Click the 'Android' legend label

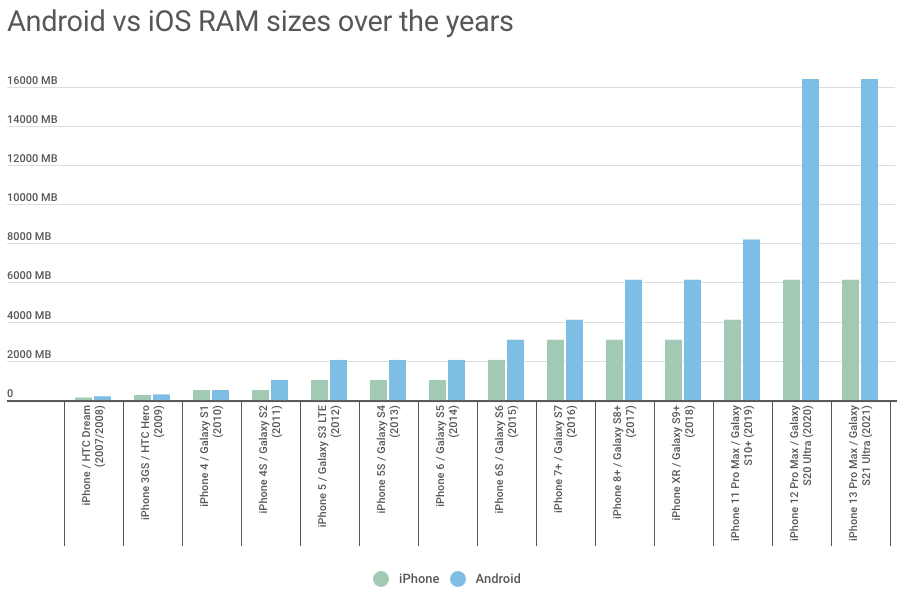click(498, 579)
